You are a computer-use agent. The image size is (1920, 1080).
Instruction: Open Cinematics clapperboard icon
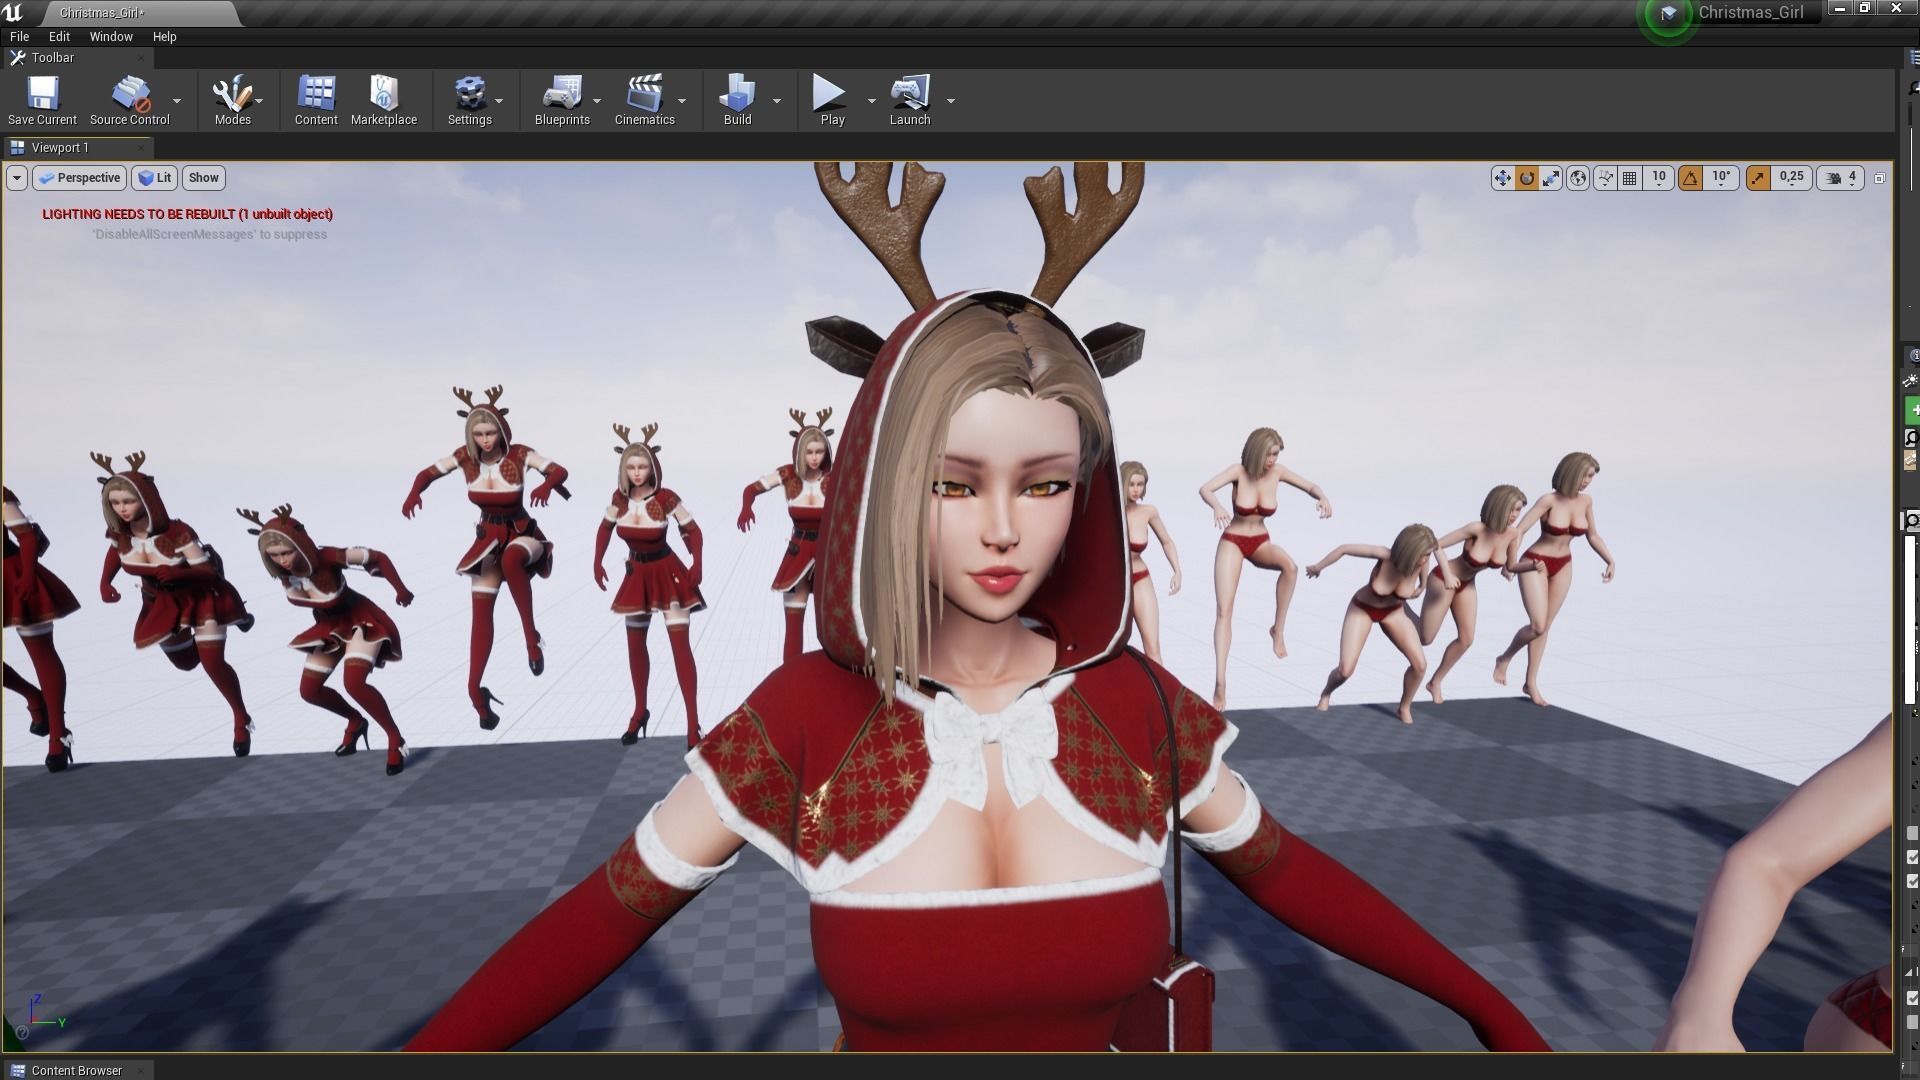click(x=644, y=93)
